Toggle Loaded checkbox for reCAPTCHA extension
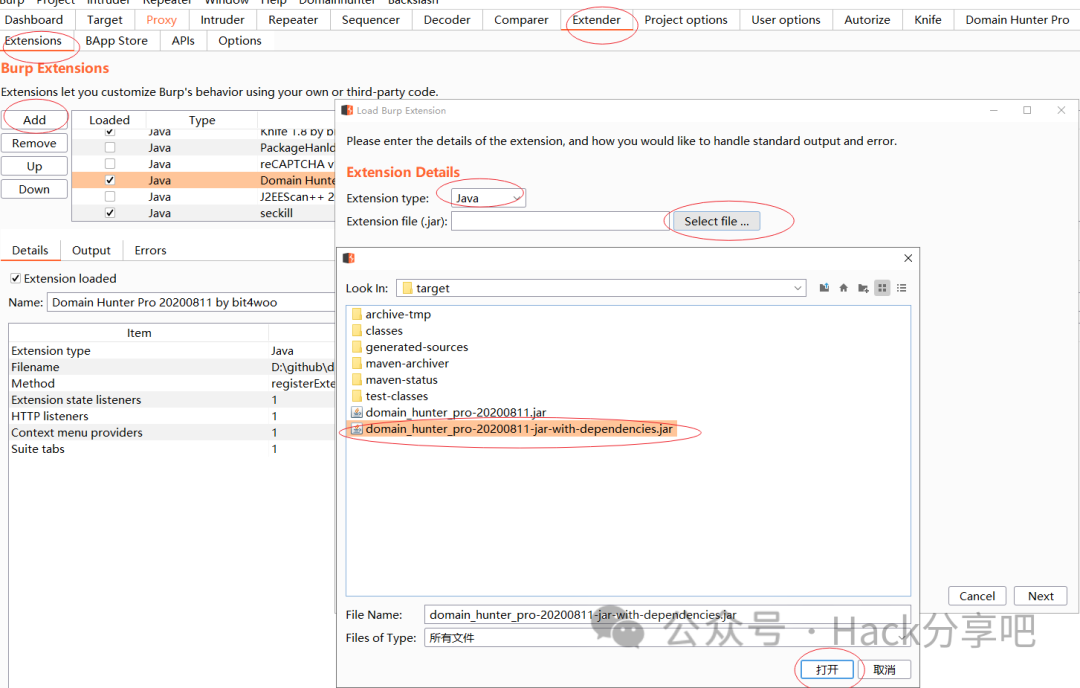This screenshot has height=688, width=1080. coord(110,164)
